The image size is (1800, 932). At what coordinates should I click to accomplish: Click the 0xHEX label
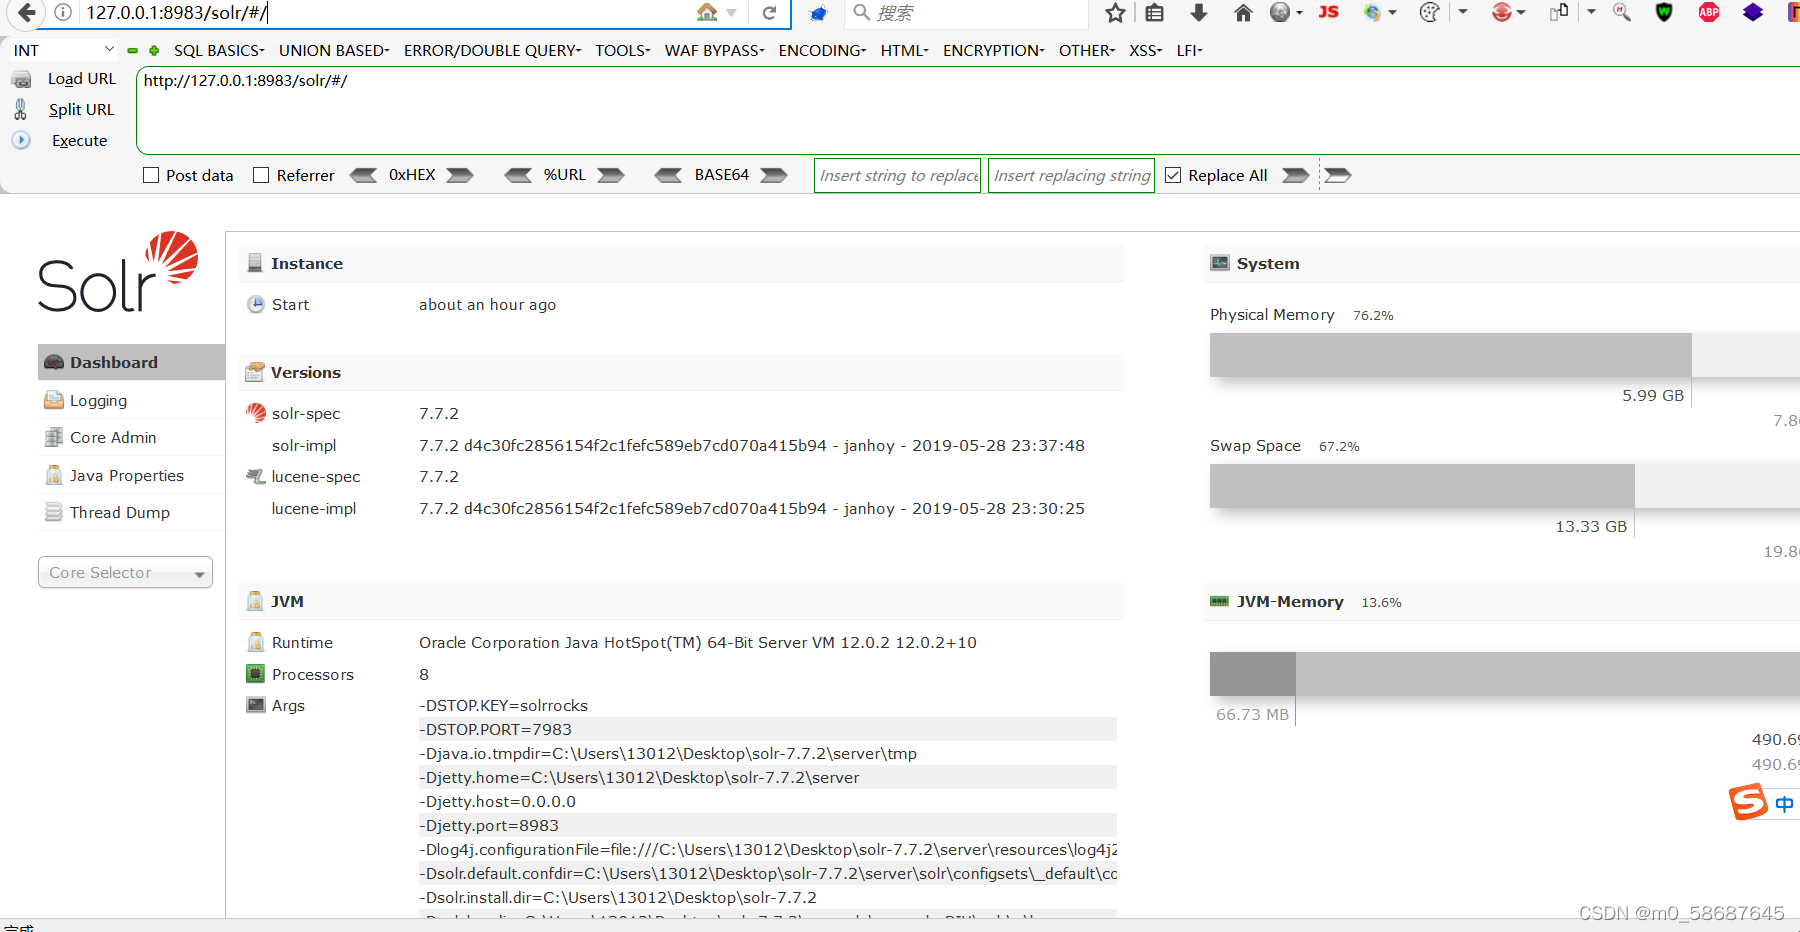tap(412, 175)
